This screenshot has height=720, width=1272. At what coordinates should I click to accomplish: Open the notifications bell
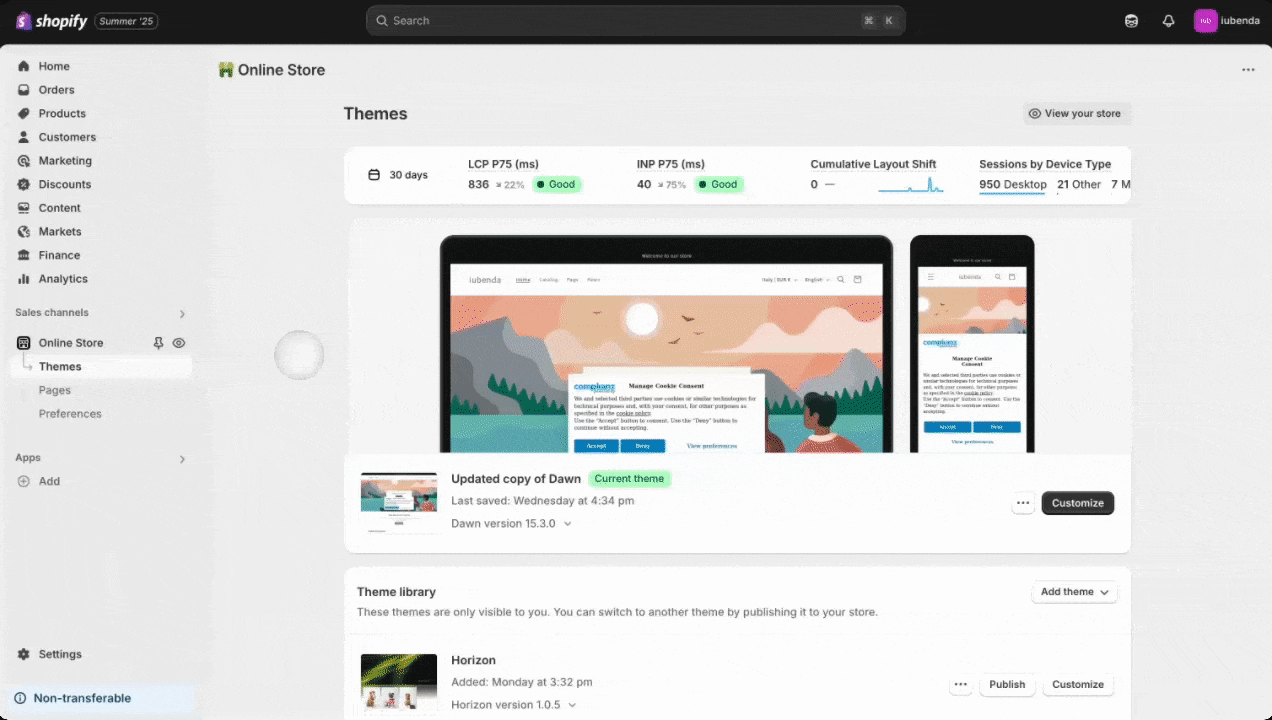[x=1168, y=21]
